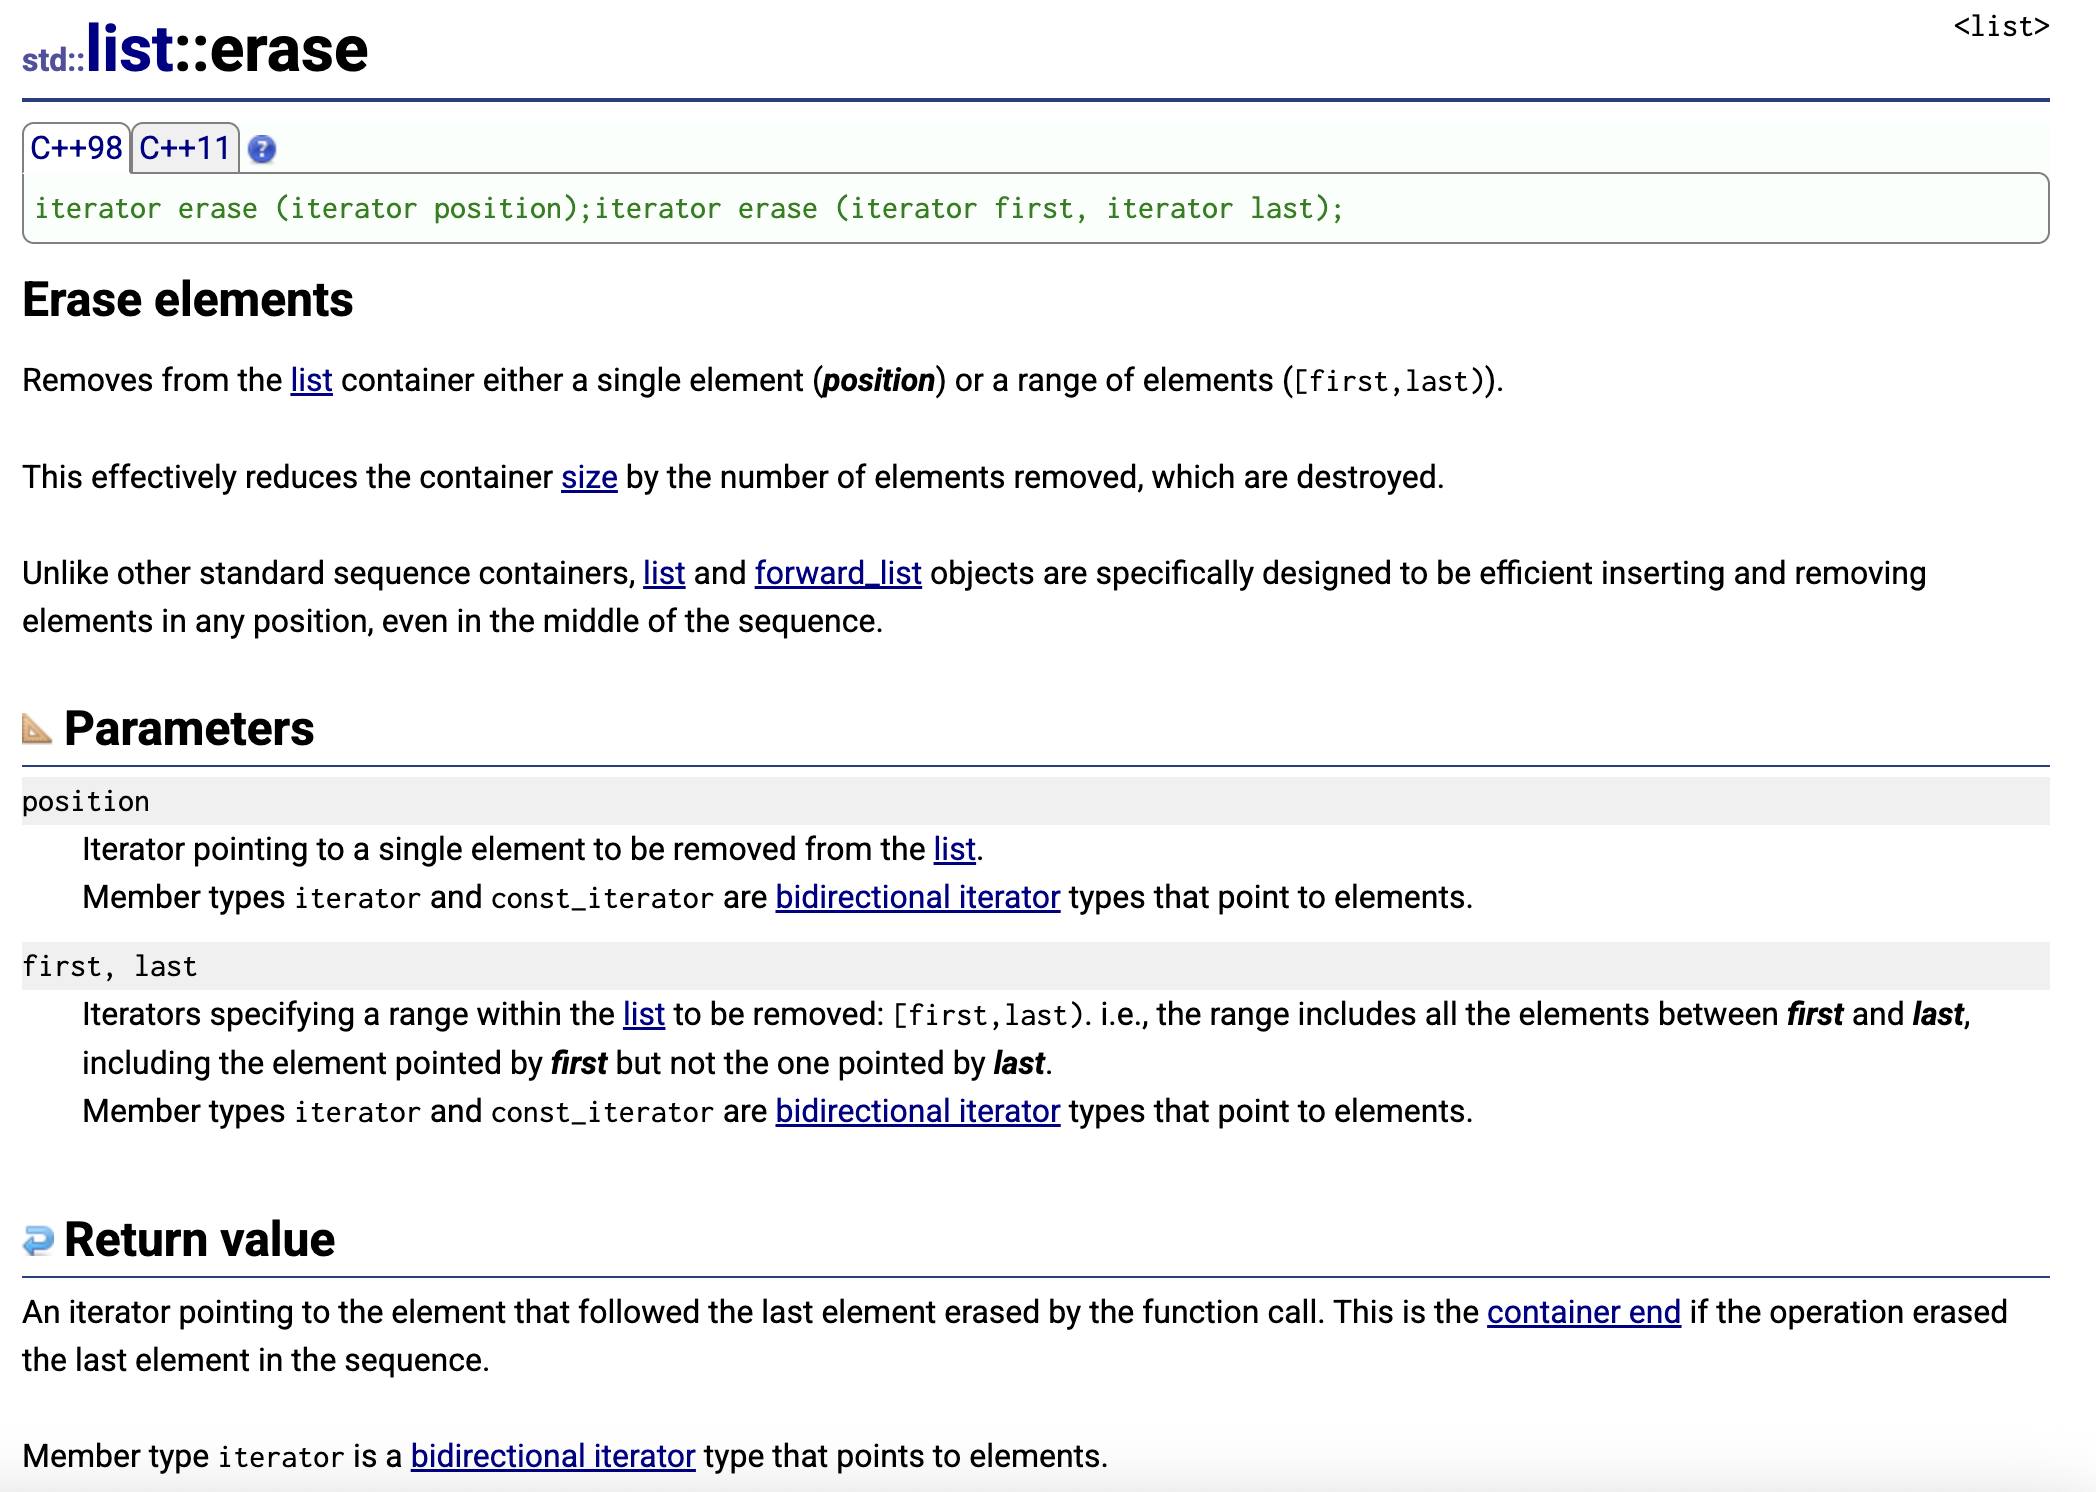Open the 'forward_list' link

coord(837,573)
